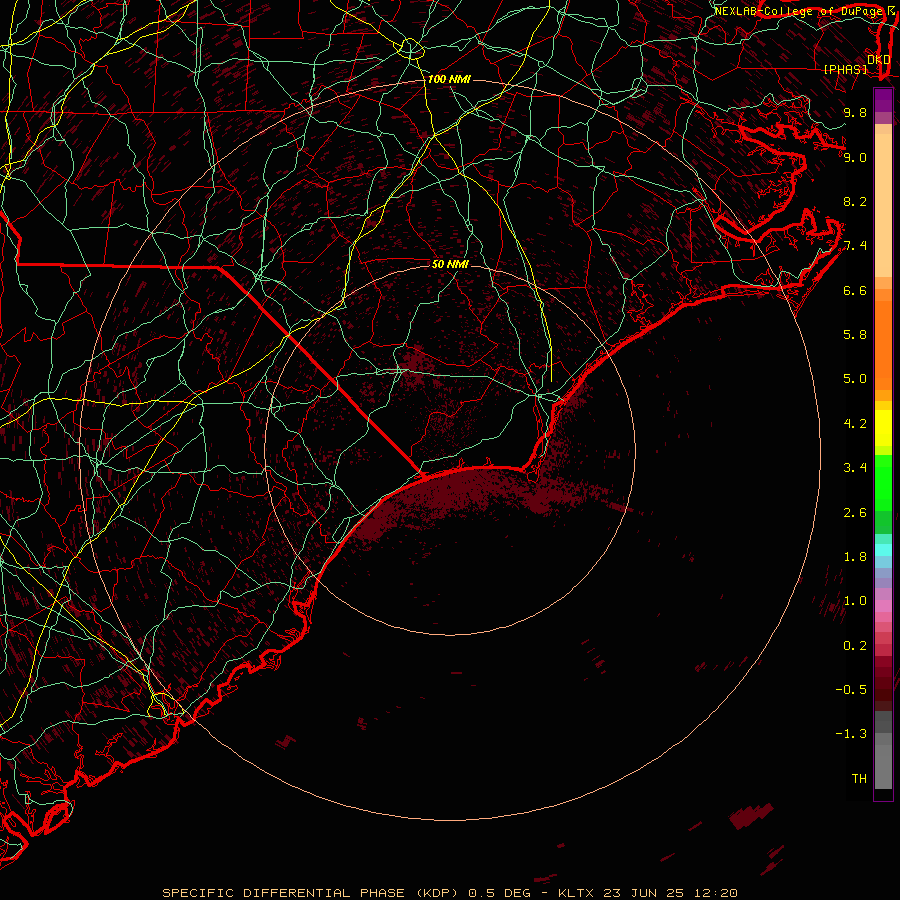Click the 4.2 value on the color scale
Viewport: 900px width, 900px height.
pos(855,424)
